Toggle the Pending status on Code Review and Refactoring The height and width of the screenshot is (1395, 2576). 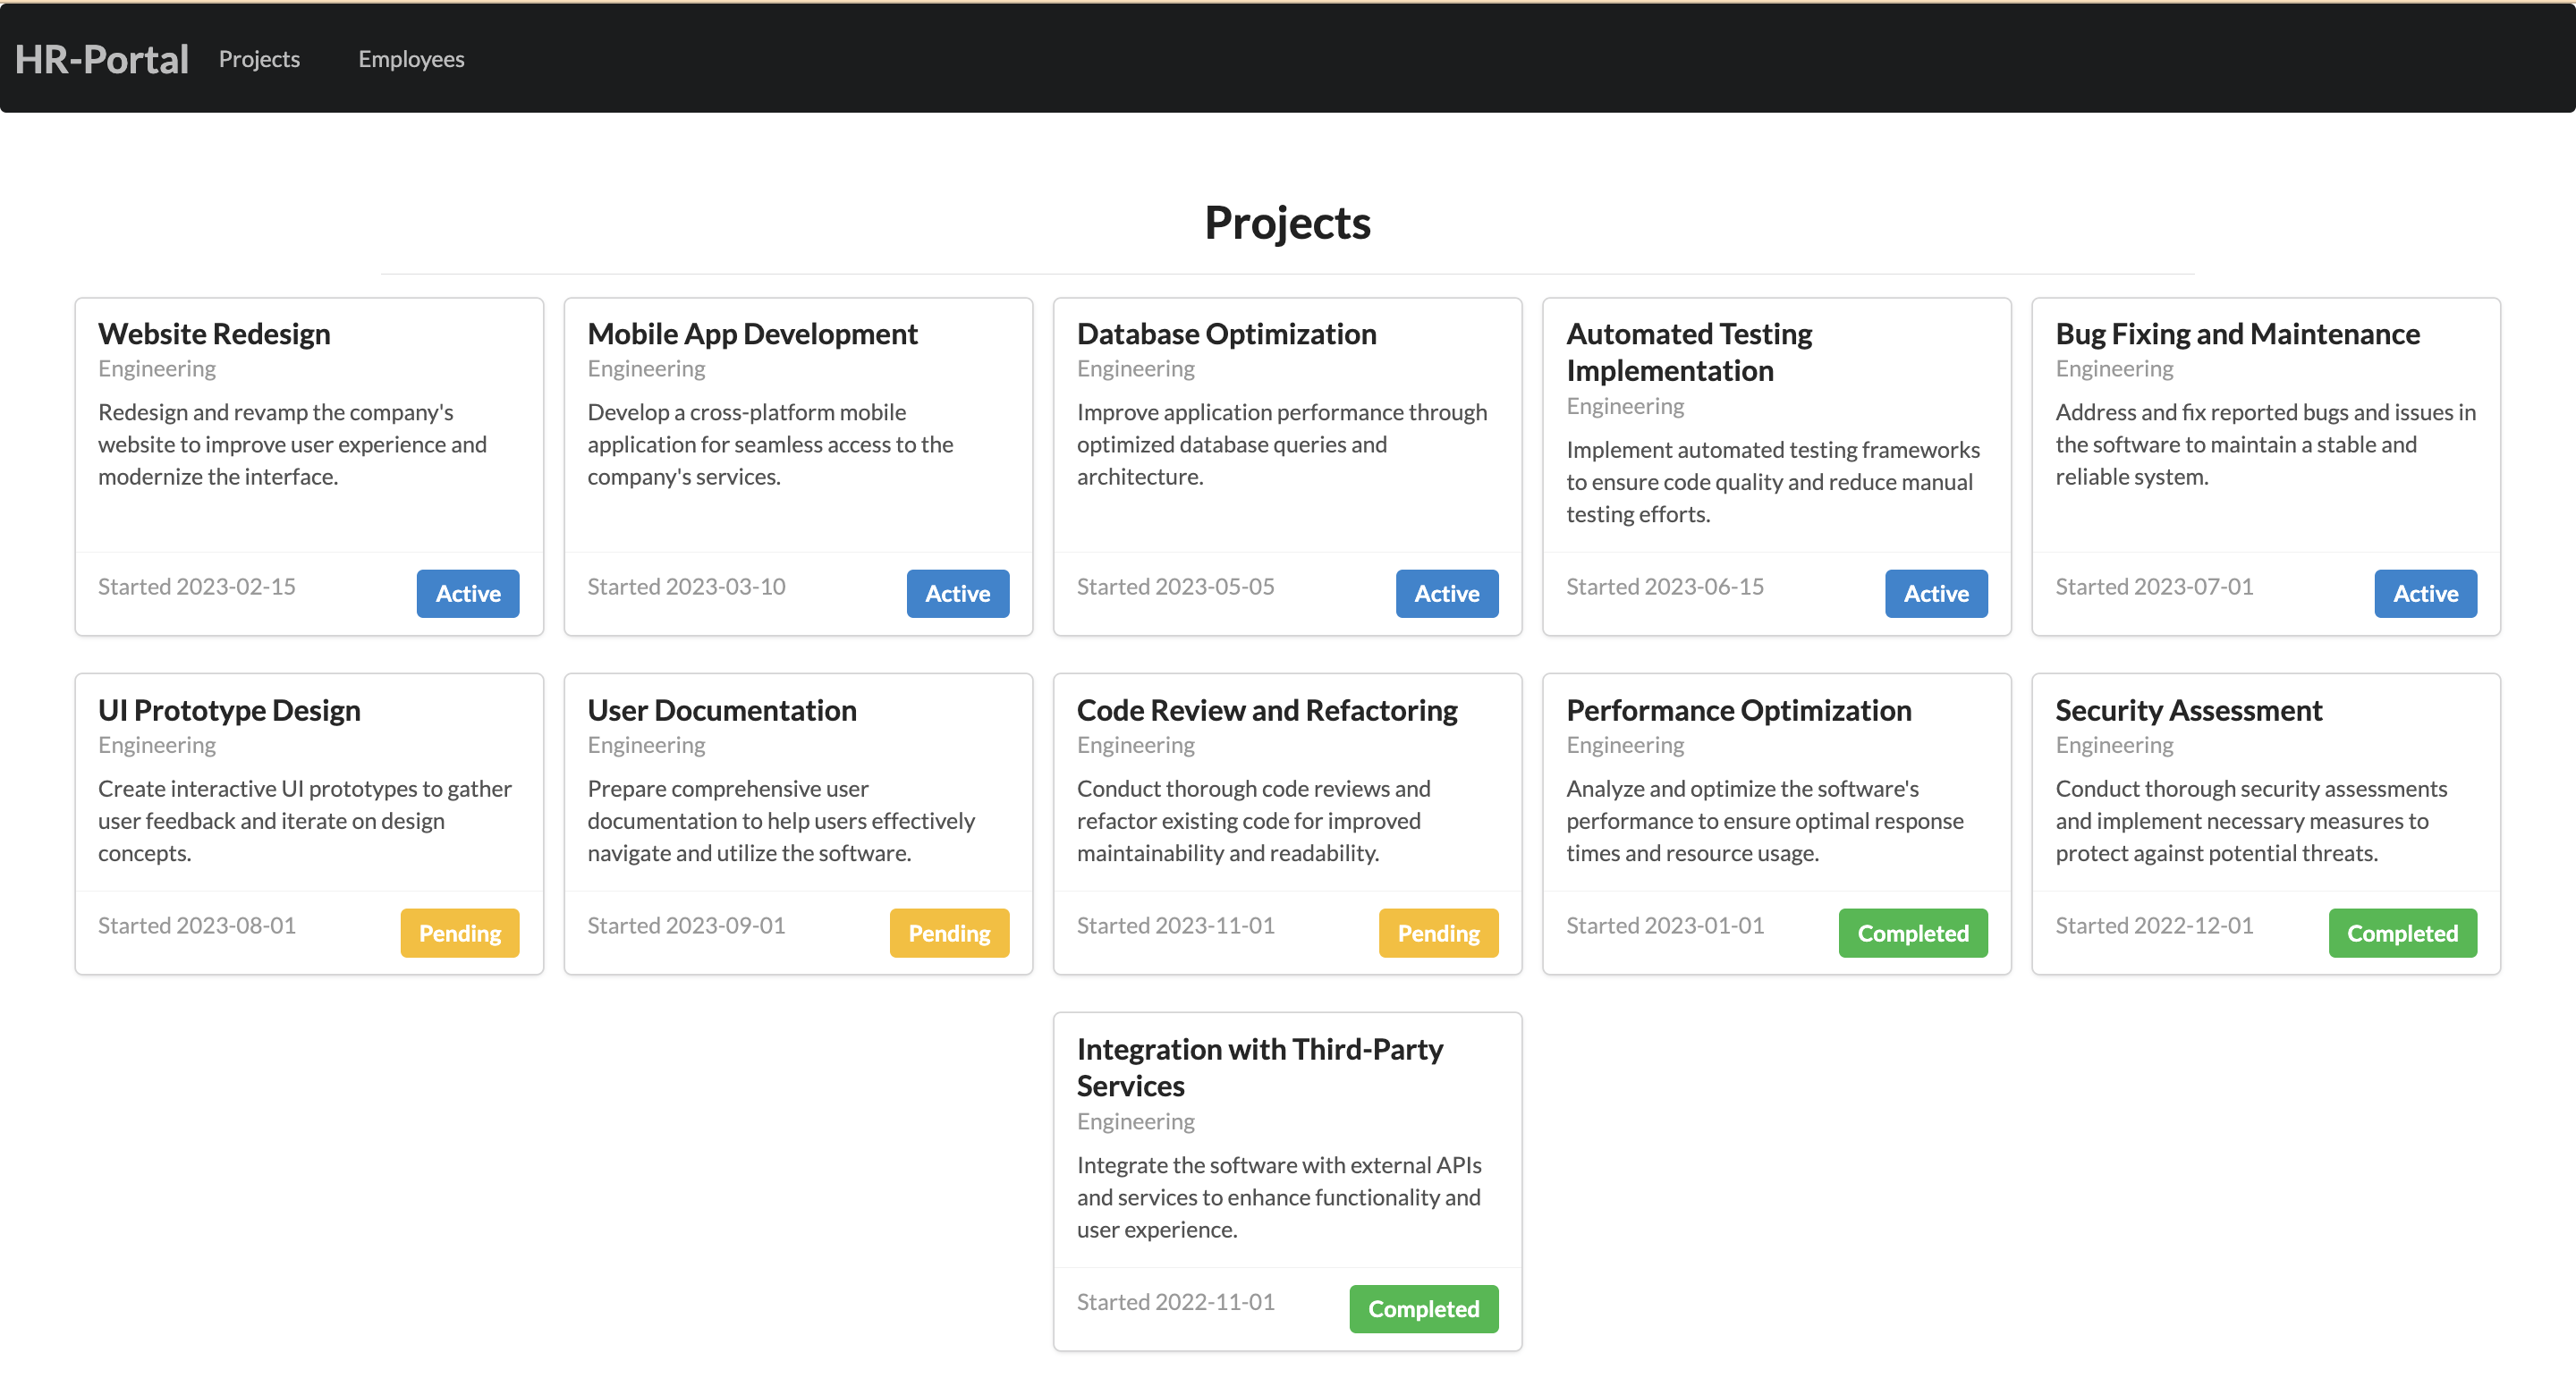pyautogui.click(x=1437, y=933)
